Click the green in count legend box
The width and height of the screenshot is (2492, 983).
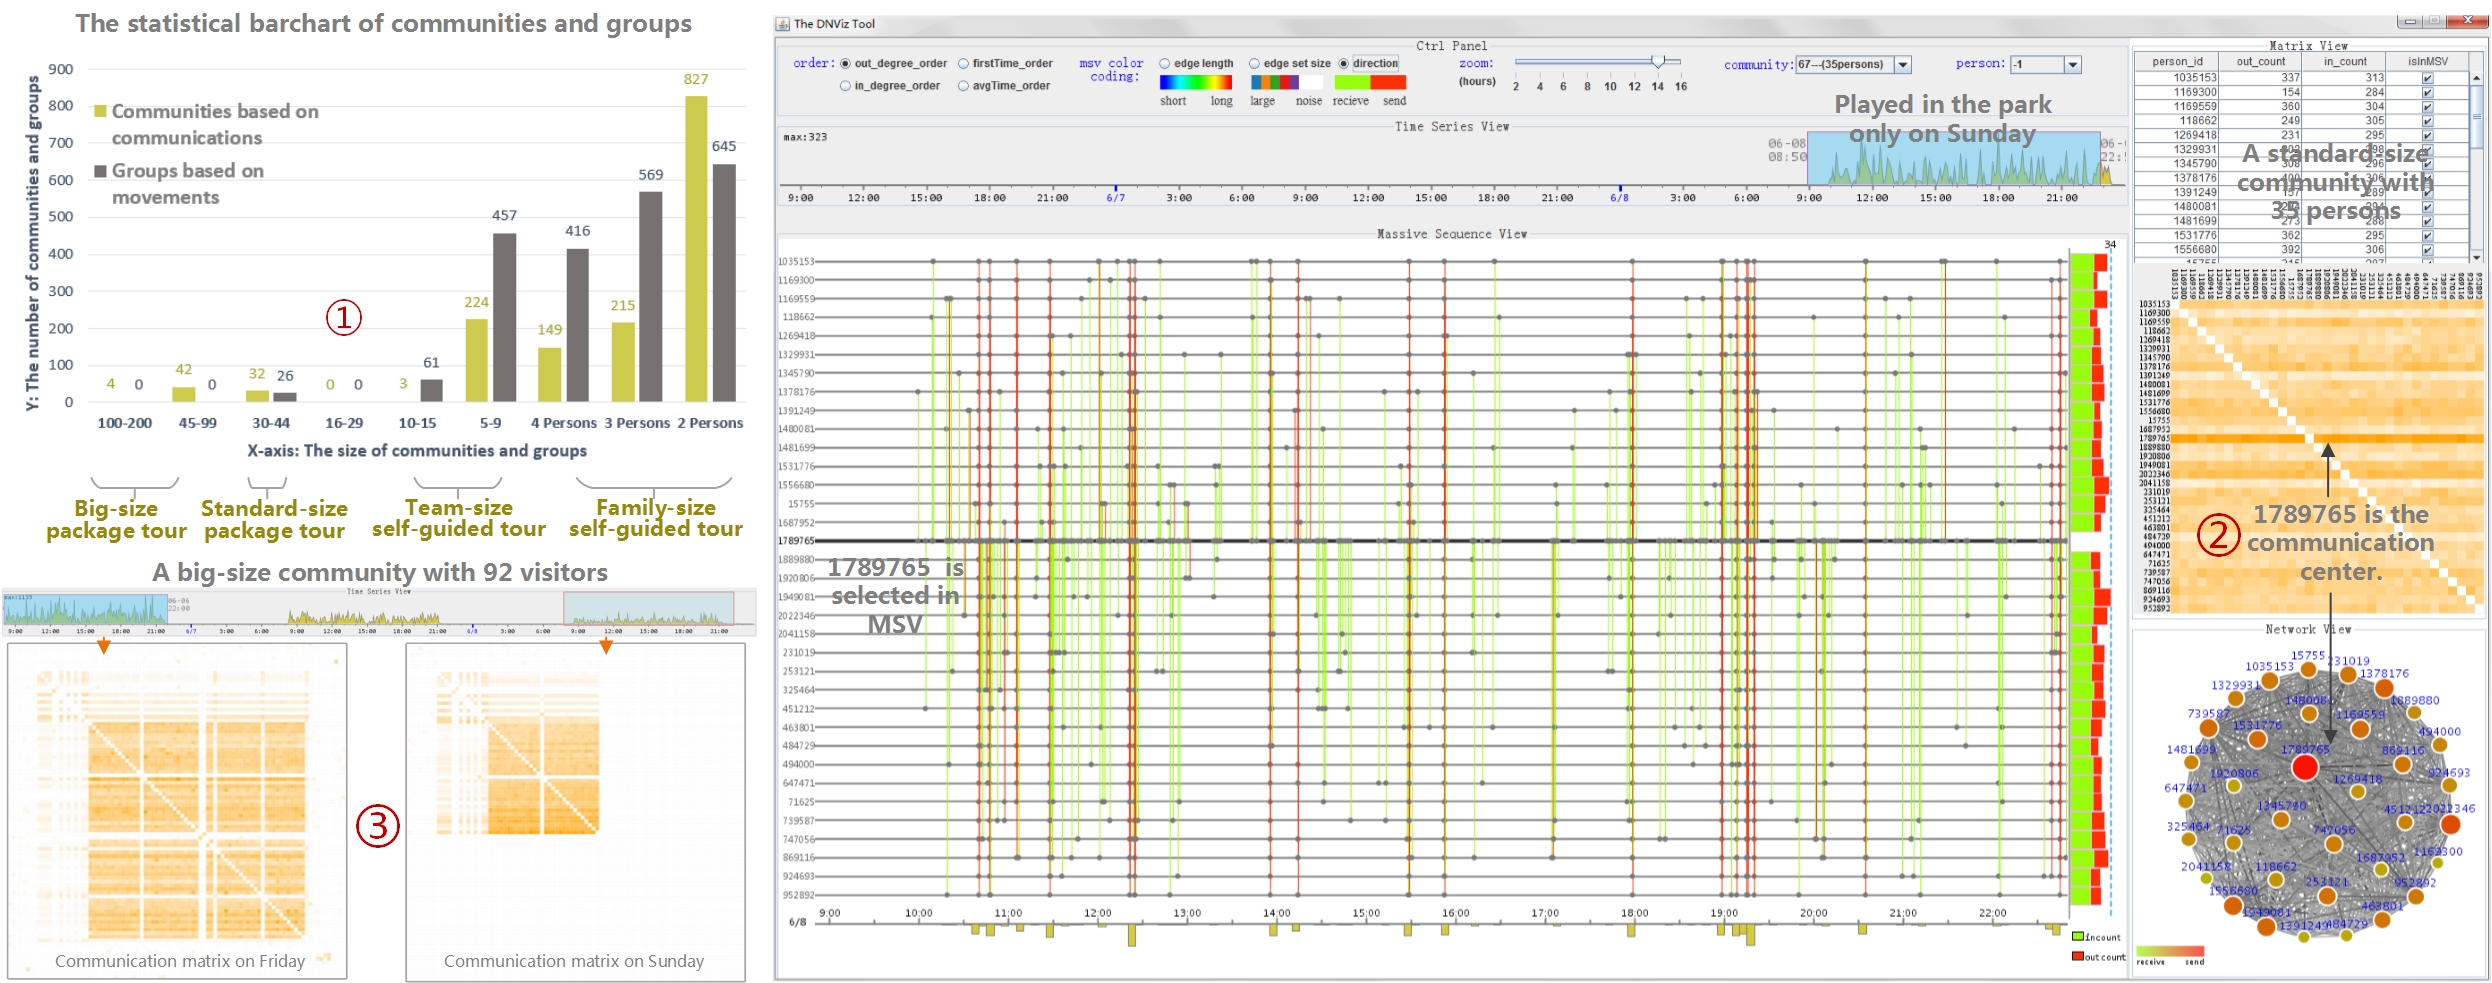[x=2078, y=937]
